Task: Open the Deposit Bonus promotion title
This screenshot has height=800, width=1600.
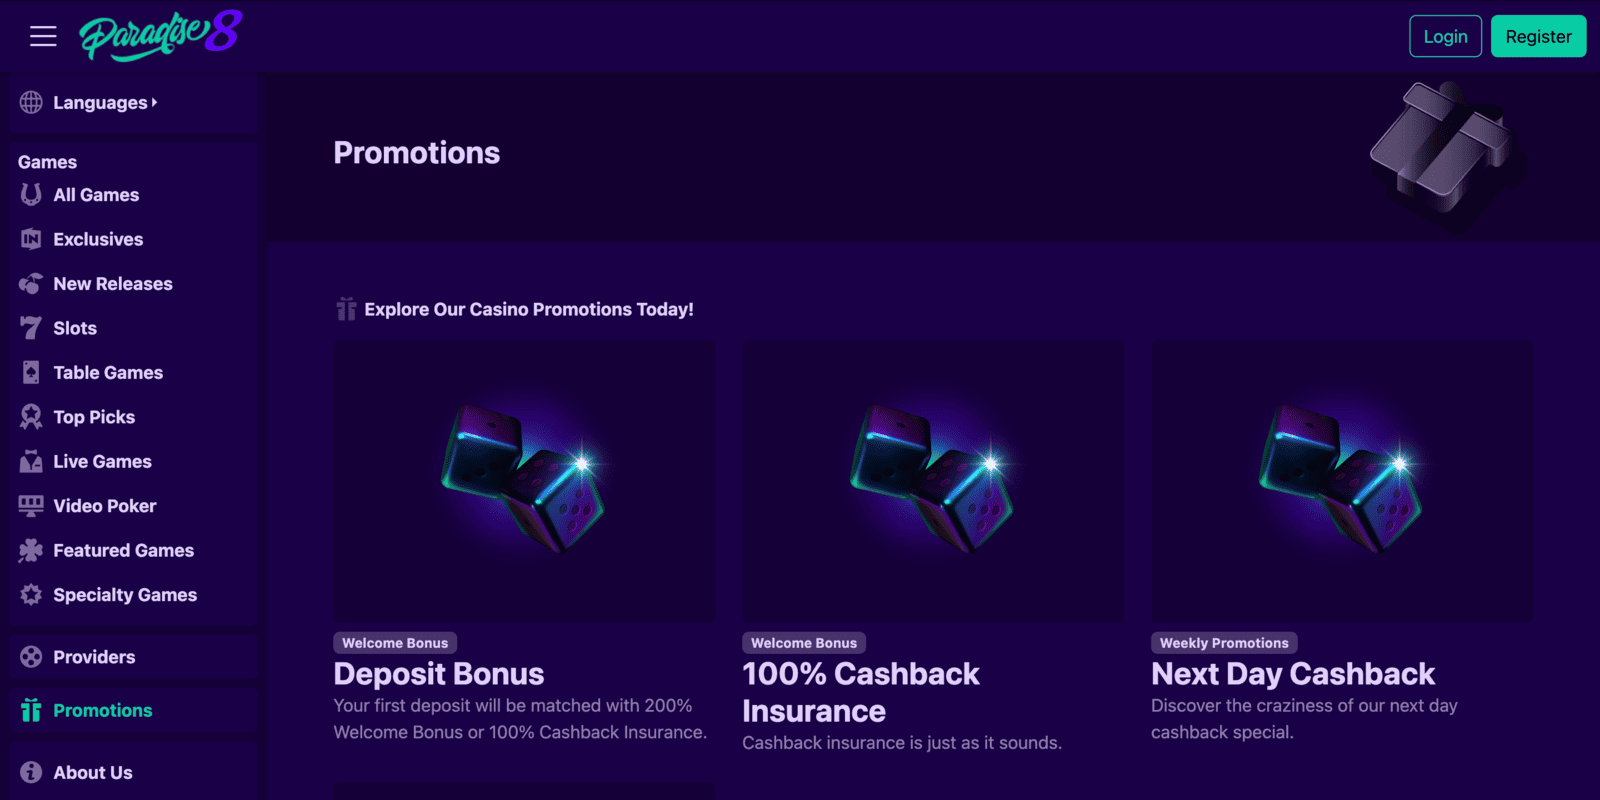Action: (439, 674)
